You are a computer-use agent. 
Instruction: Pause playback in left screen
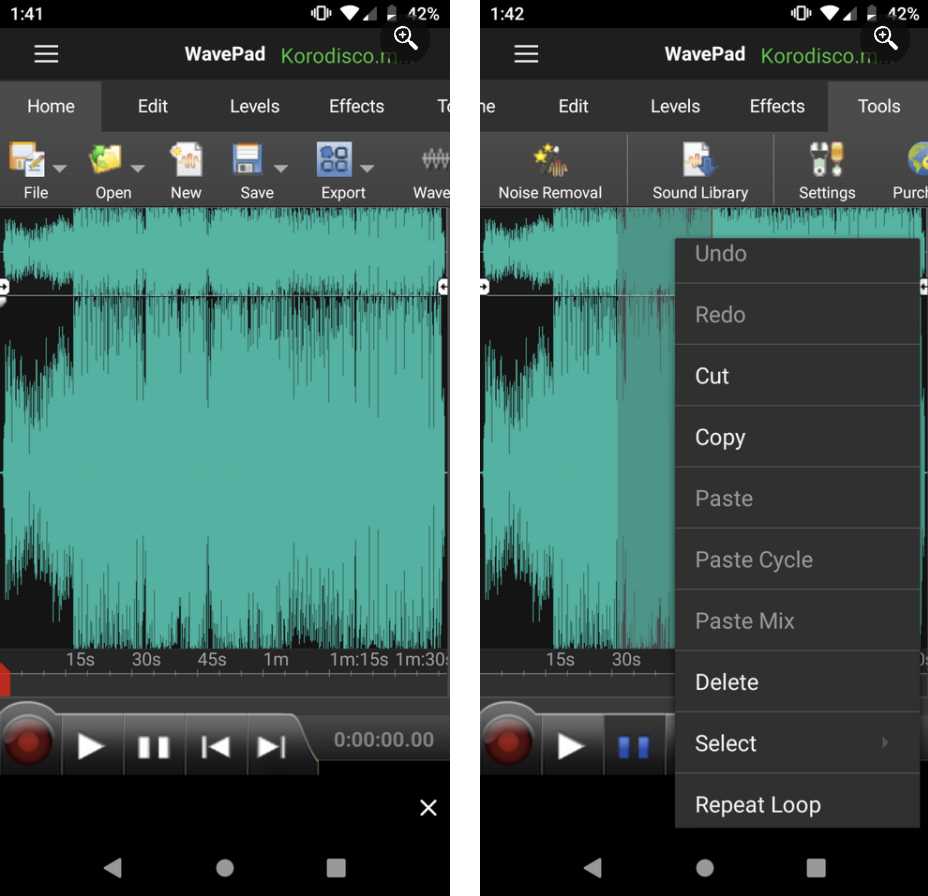pyautogui.click(x=154, y=747)
